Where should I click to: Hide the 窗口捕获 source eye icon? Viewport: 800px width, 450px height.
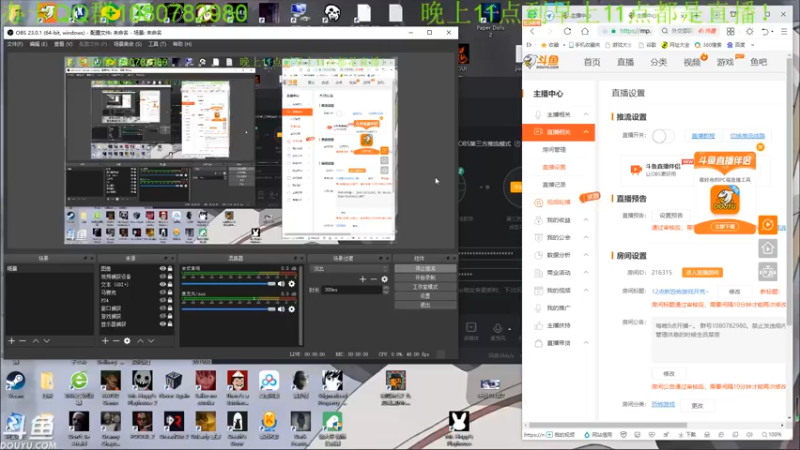163,308
